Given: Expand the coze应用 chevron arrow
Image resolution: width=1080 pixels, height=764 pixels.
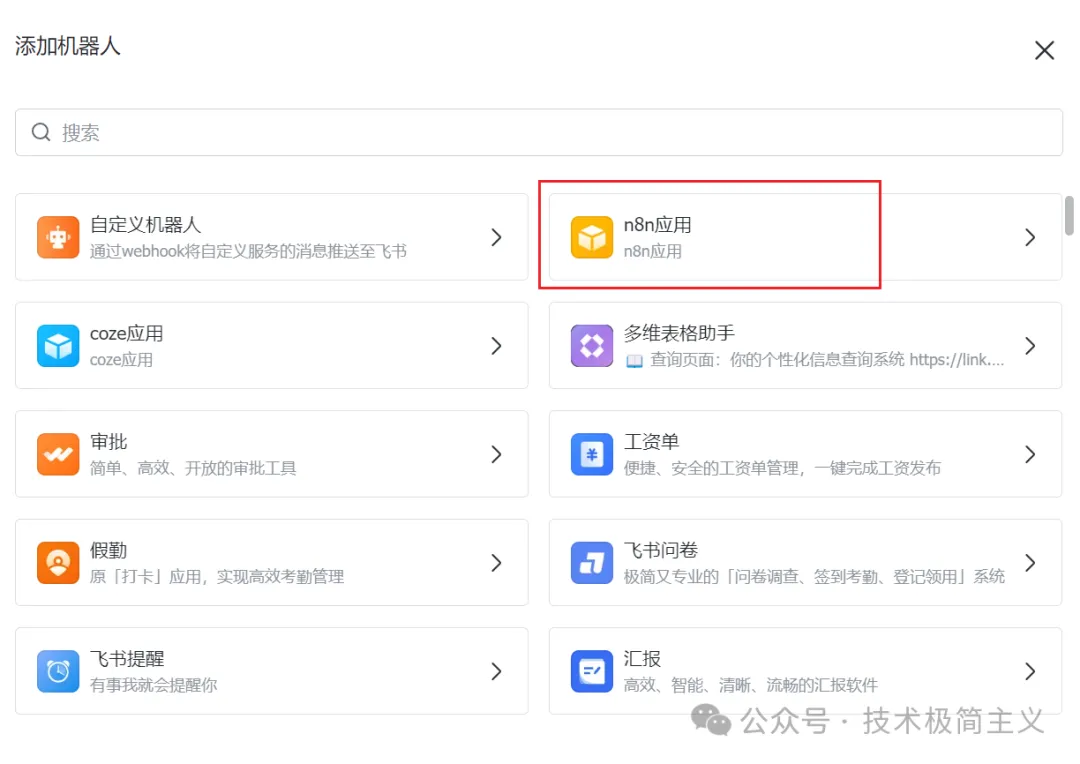Looking at the screenshot, I should (x=497, y=346).
